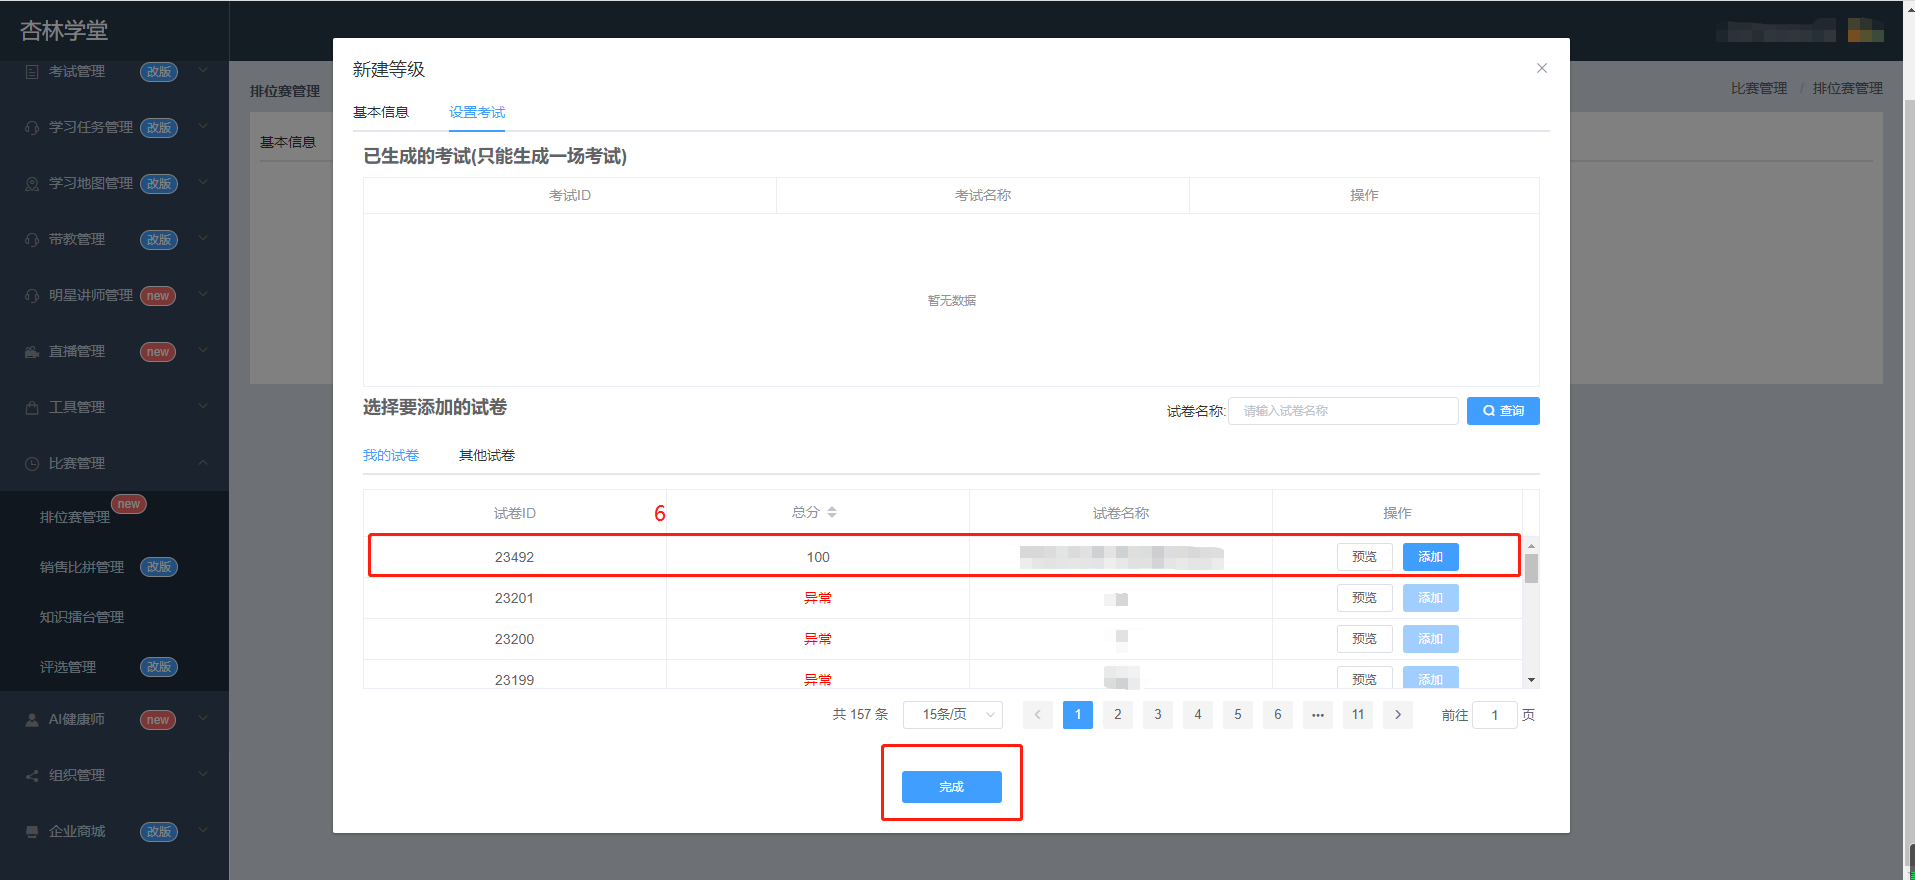Image resolution: width=1915 pixels, height=880 pixels.
Task: Open the 15条/页 page size dropdown
Action: coord(953,715)
